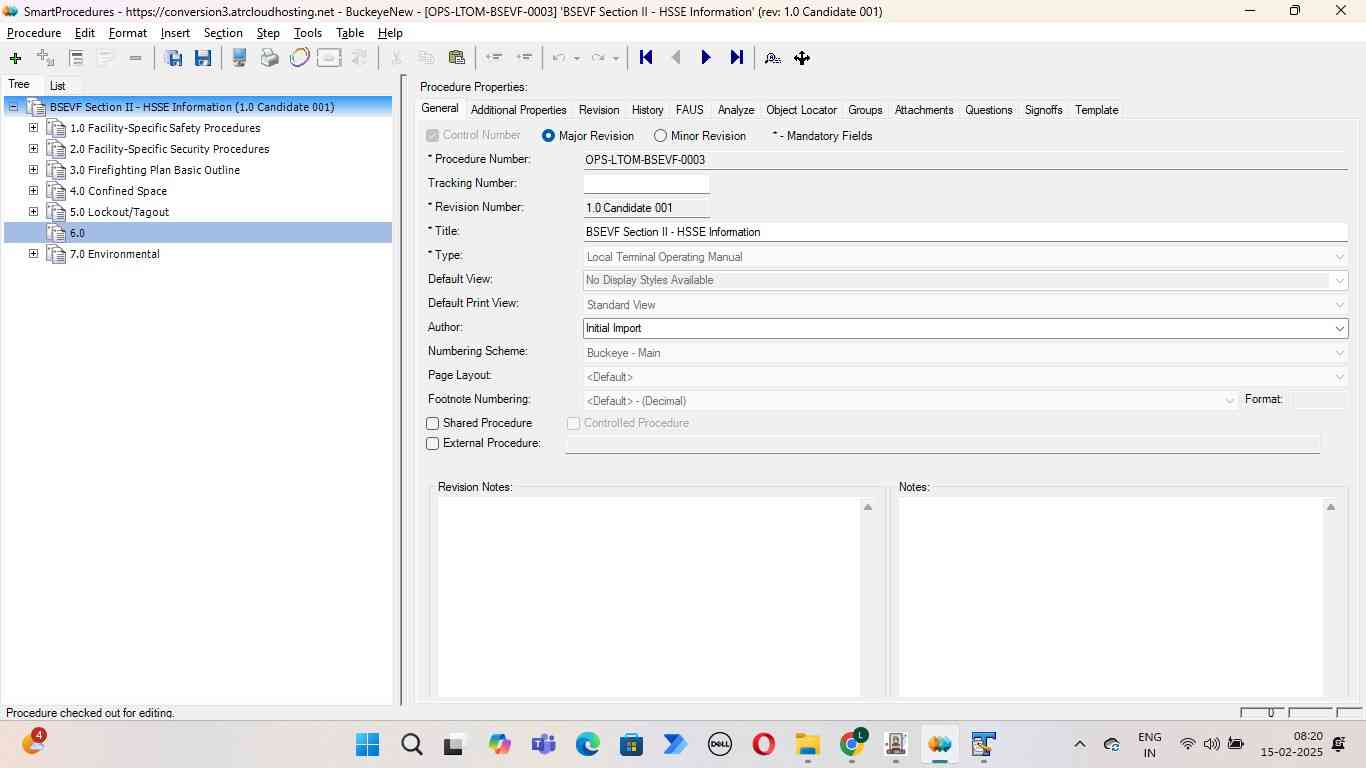Select the Minor Revision radio button
Screen dimensions: 1366x768
660,136
